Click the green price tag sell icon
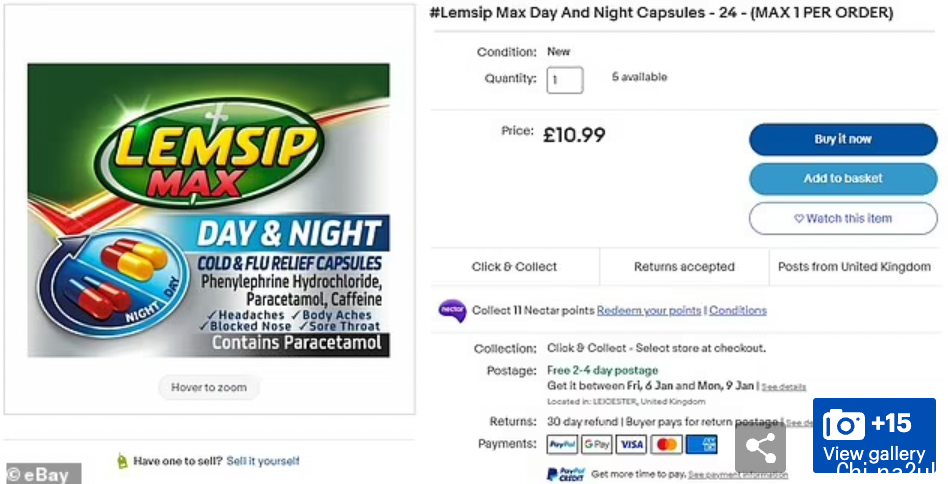Viewport: 948px width, 484px height. point(122,461)
